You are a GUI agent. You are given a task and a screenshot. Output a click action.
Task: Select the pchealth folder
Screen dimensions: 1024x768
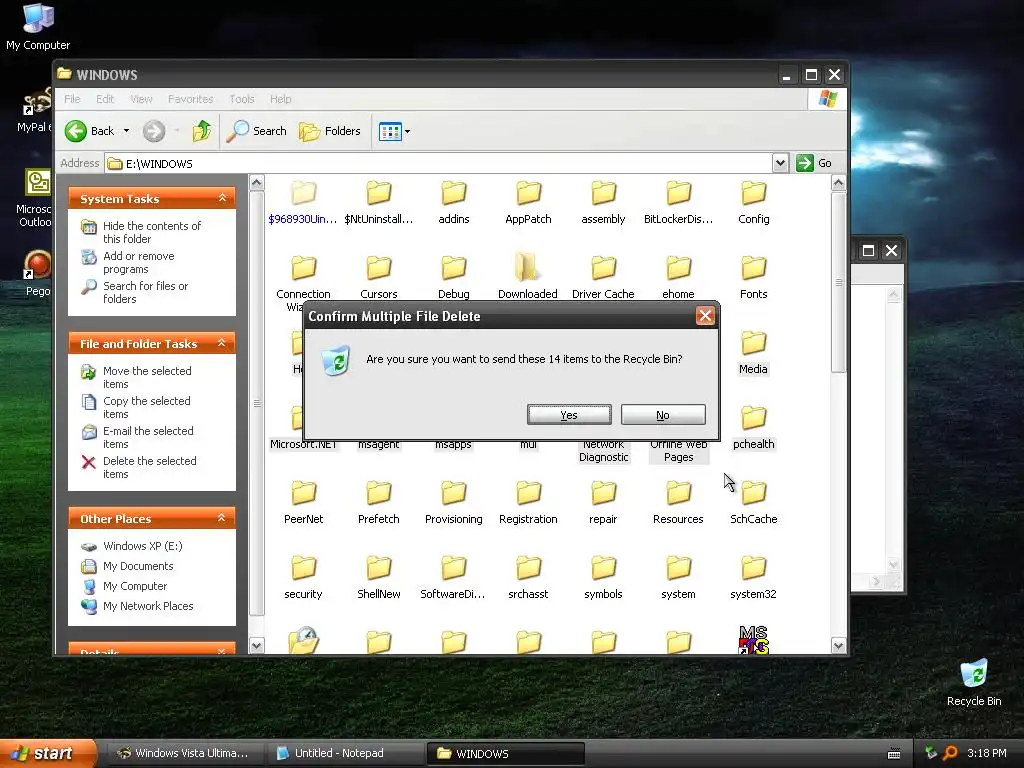(x=754, y=428)
